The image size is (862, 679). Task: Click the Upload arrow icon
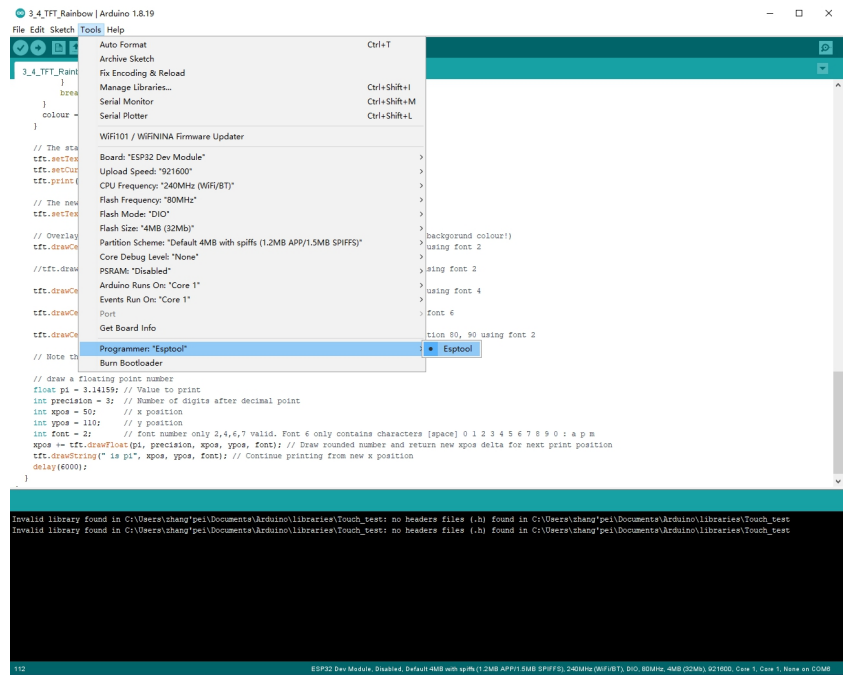[39, 47]
